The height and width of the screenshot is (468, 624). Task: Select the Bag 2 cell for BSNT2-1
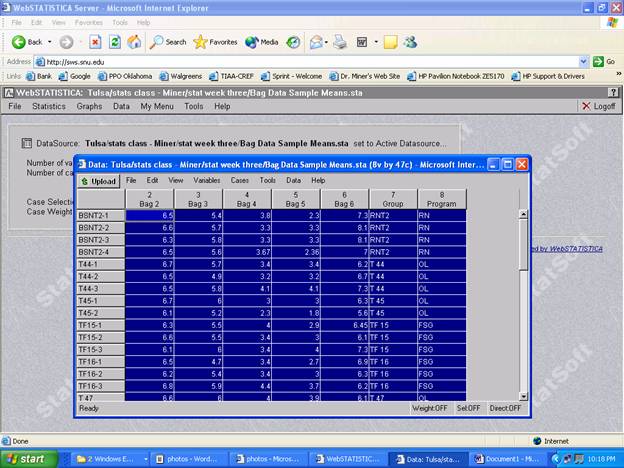click(x=150, y=215)
